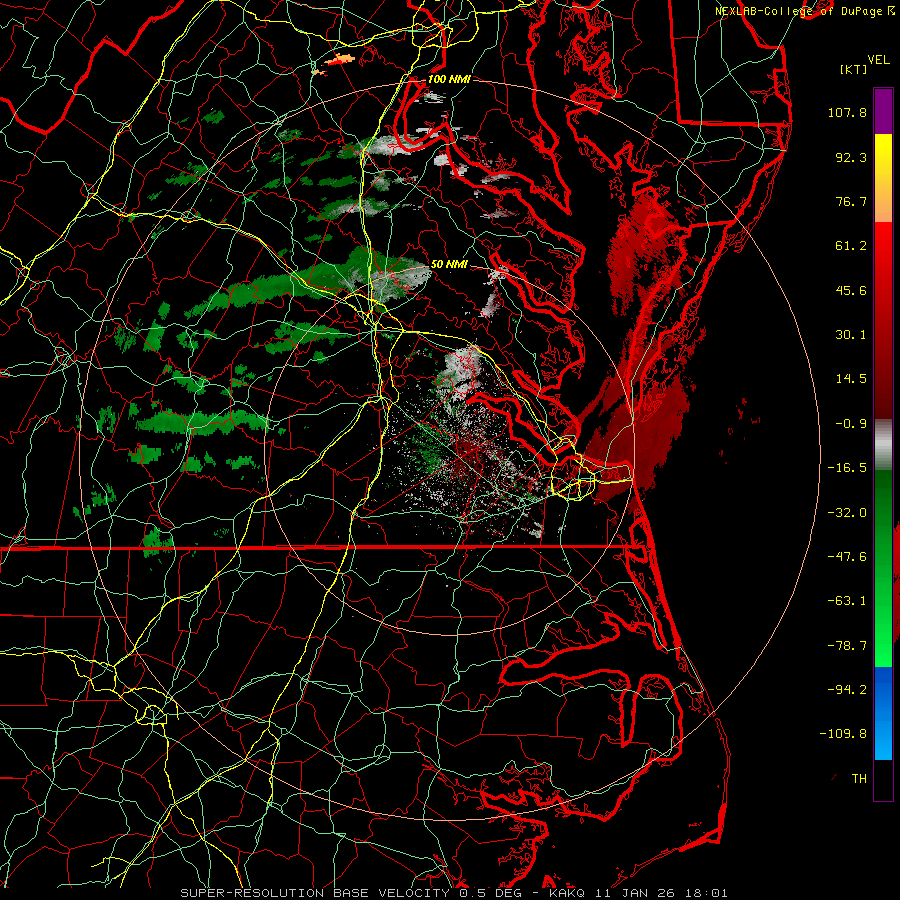Screen dimensions: 900x900
Task: Click the 30.1 velocity scale value
Action: tap(851, 335)
